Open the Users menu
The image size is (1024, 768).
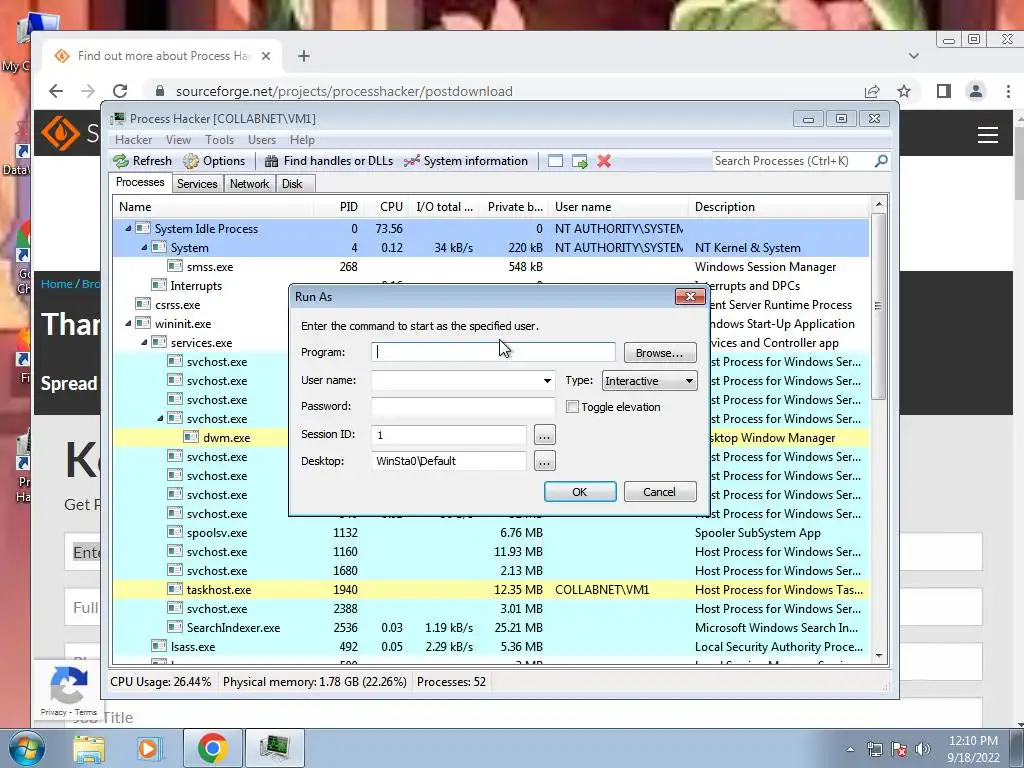coord(262,140)
